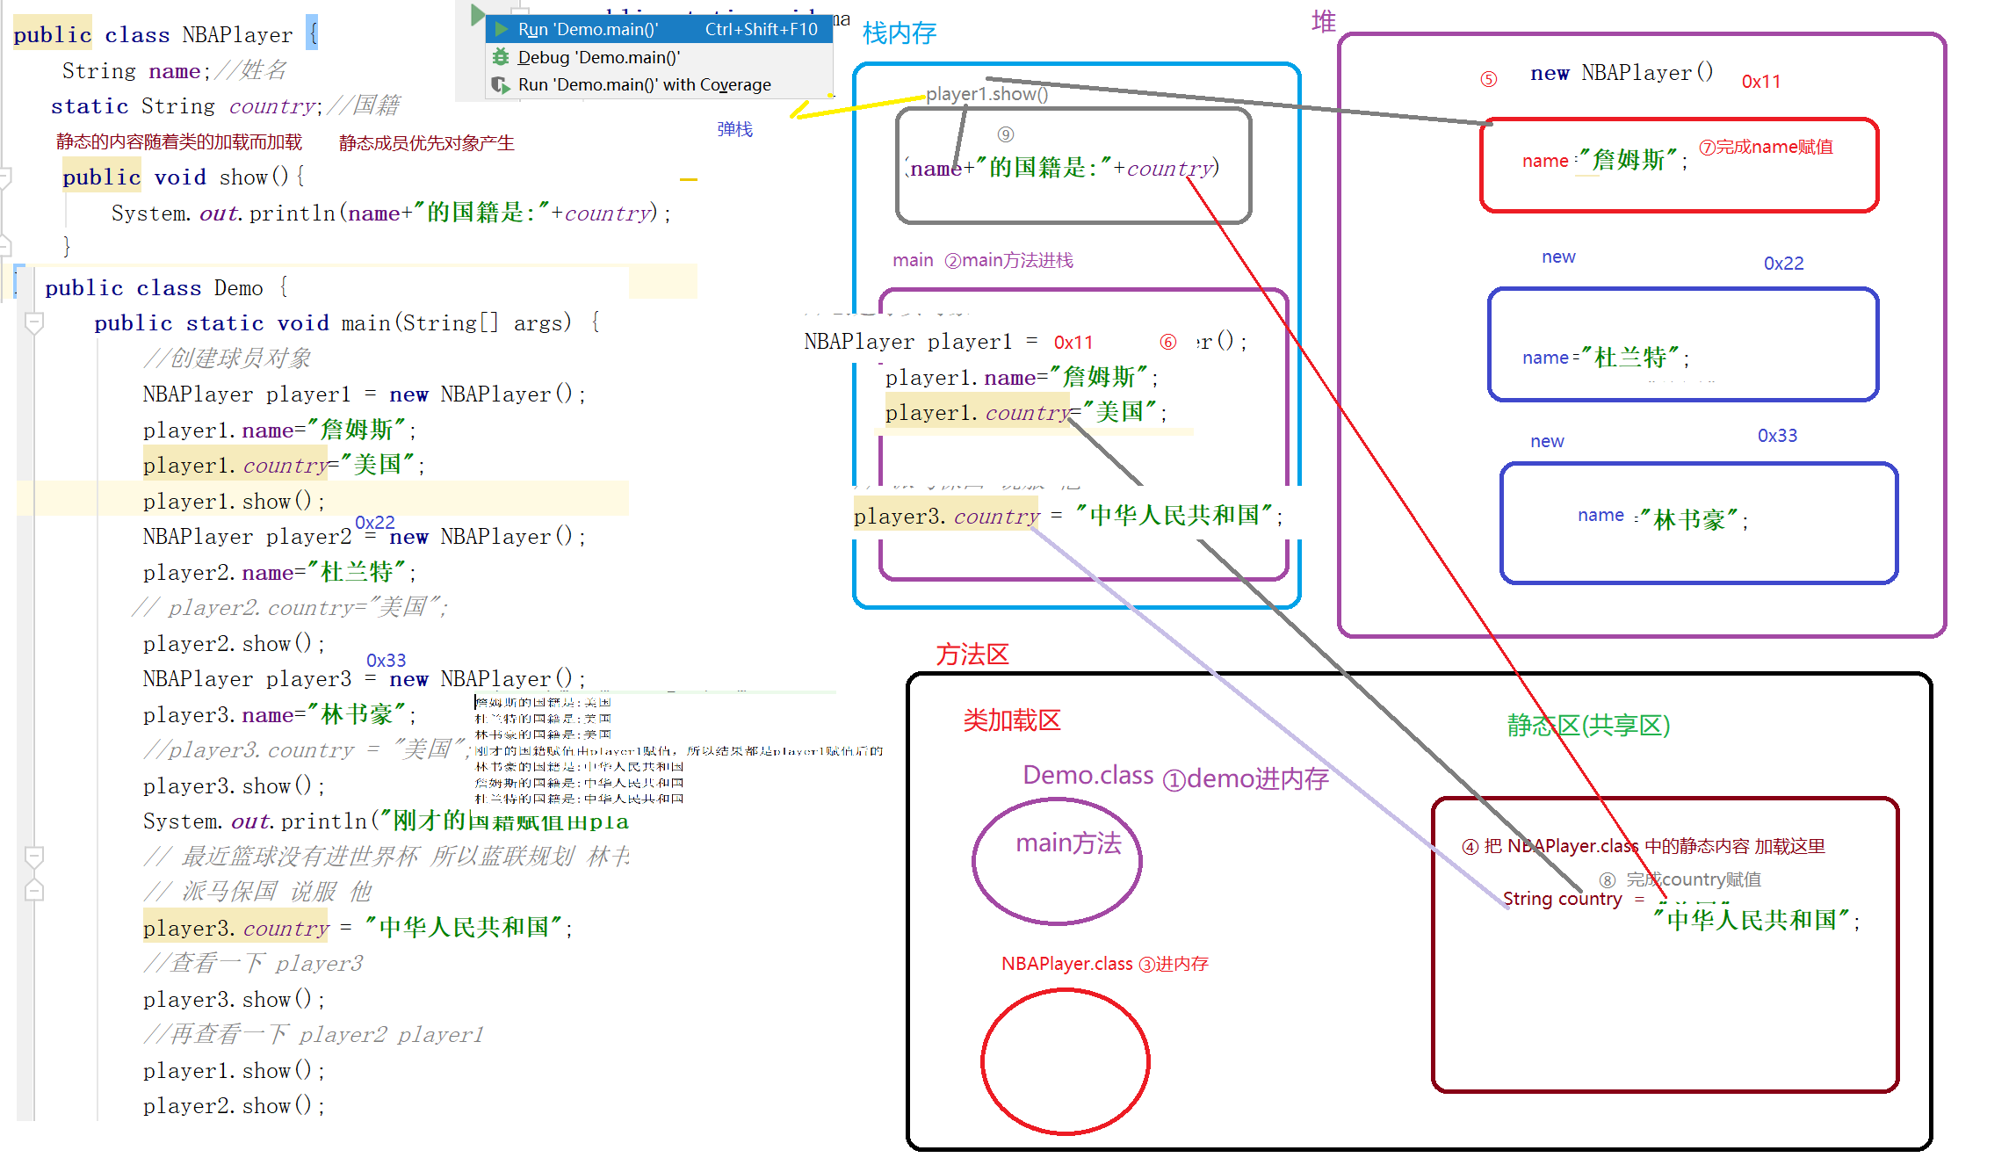The image size is (2016, 1172).
Task: Click 'player3.name="林书豪";' code line
Action: [279, 714]
